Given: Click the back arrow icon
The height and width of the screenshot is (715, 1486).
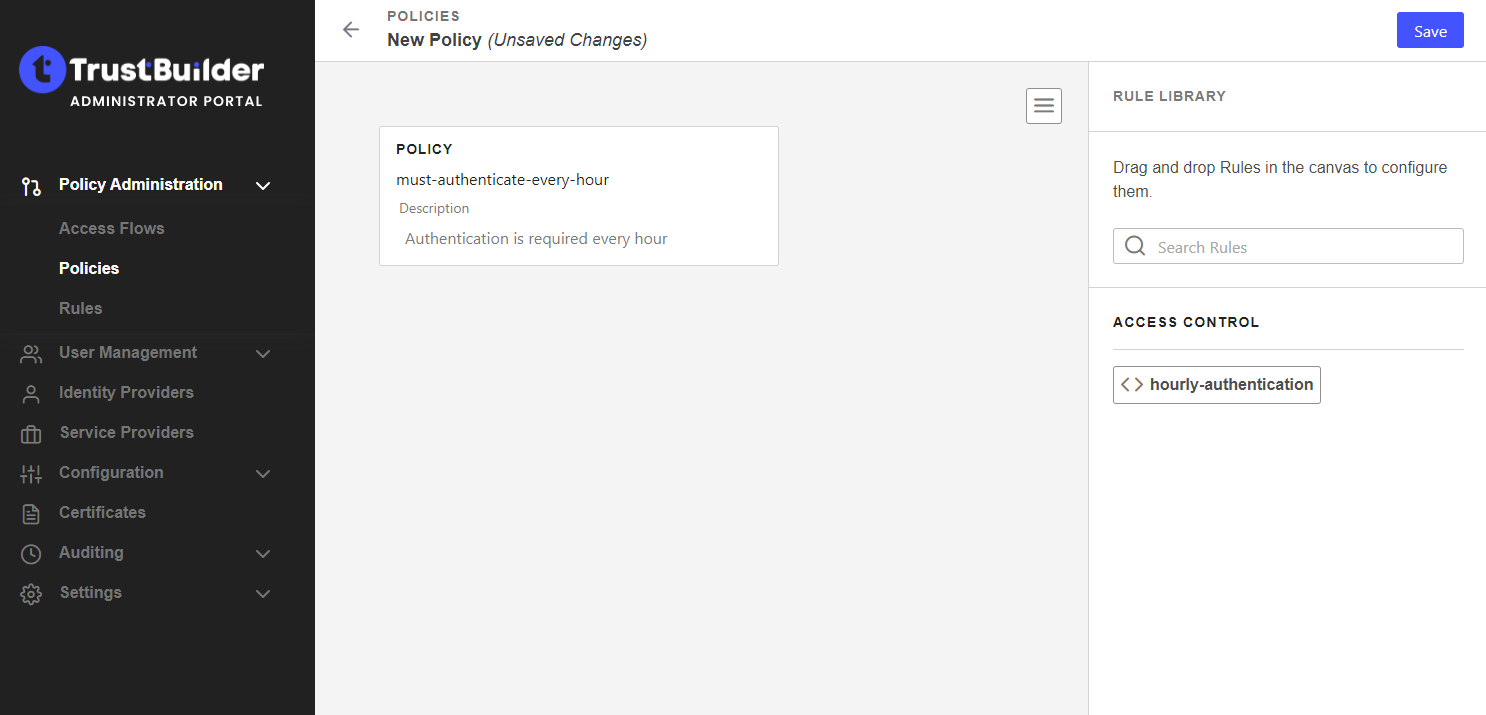Looking at the screenshot, I should 351,30.
